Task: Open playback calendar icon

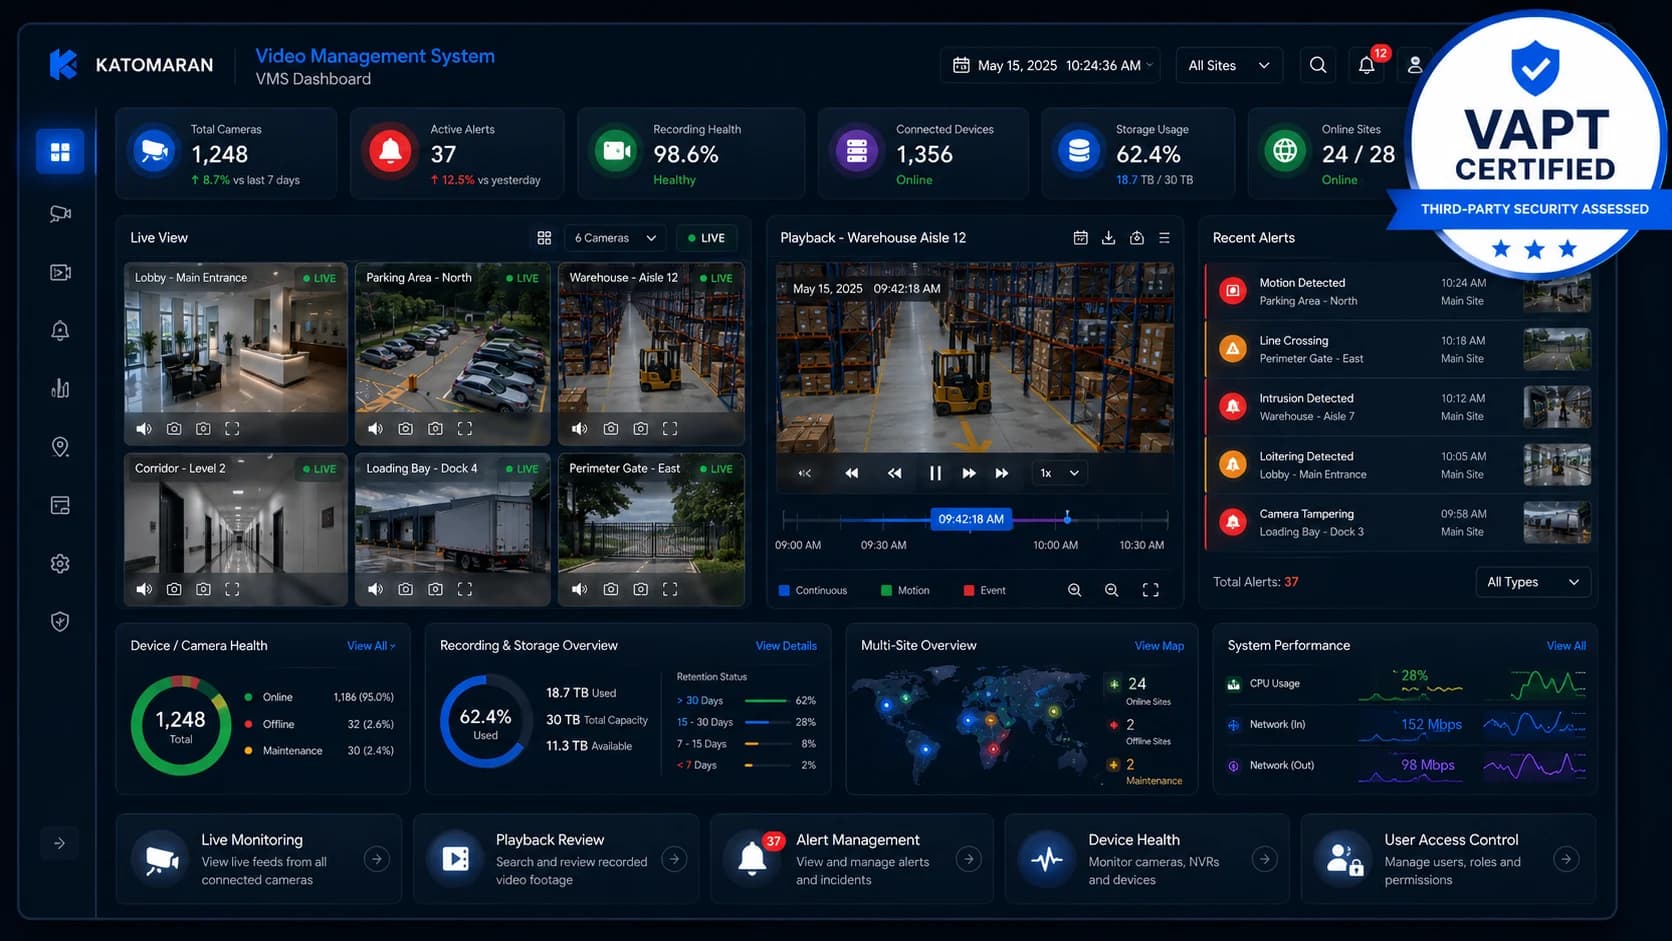Action: 1080,238
